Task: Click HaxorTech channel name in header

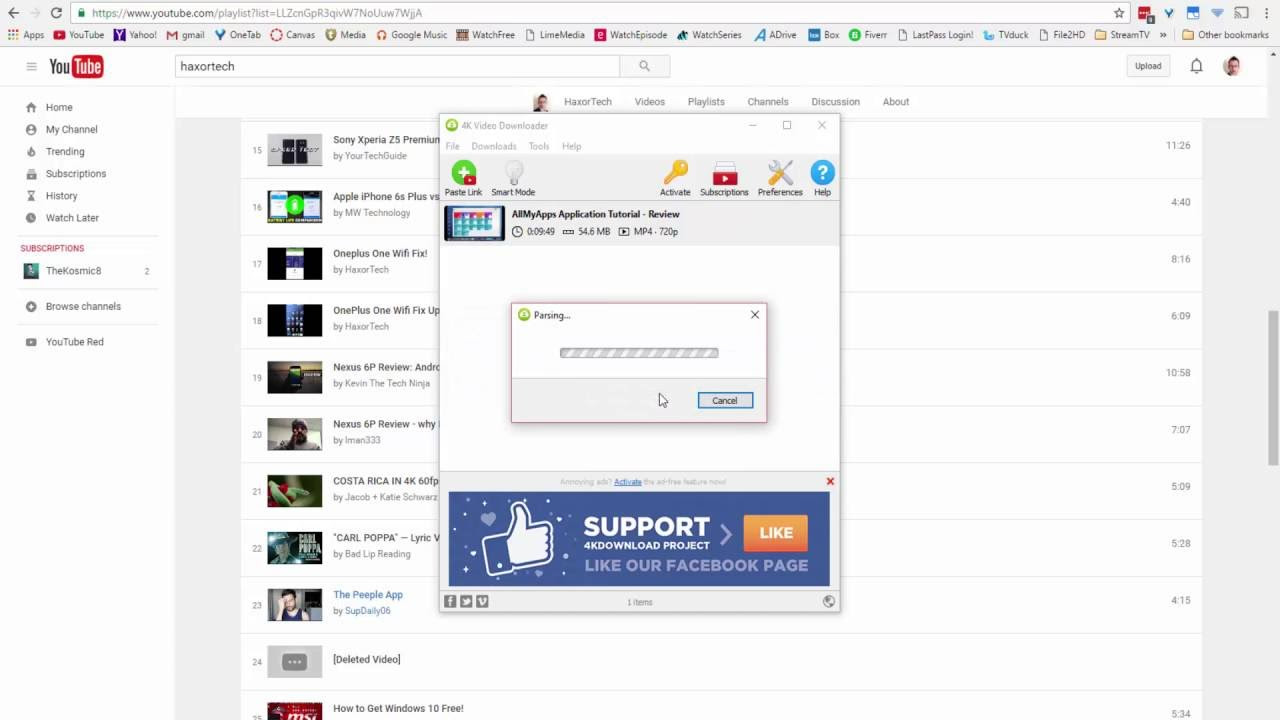Action: coord(587,101)
